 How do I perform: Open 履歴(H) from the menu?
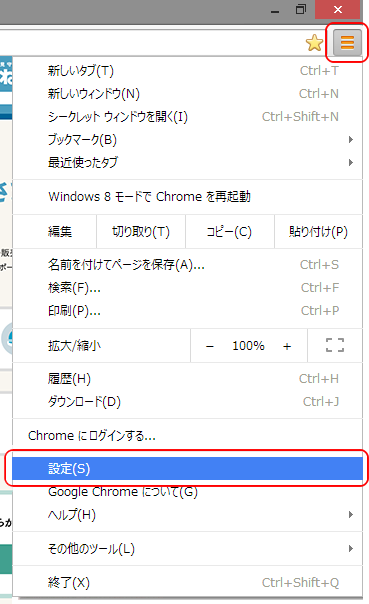pos(188,379)
